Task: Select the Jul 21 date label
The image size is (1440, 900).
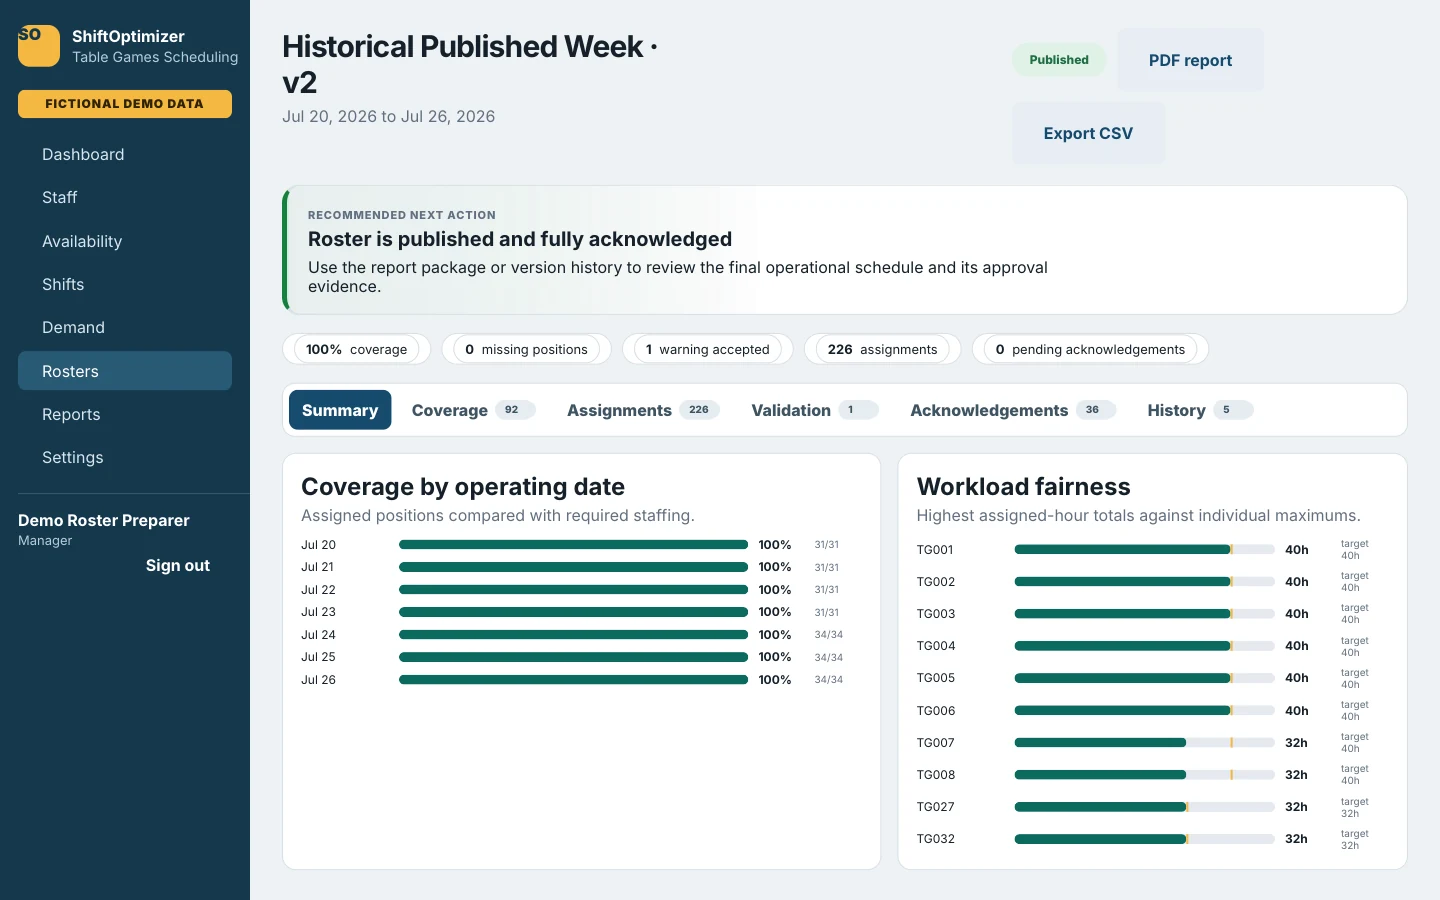Action: click(x=318, y=567)
